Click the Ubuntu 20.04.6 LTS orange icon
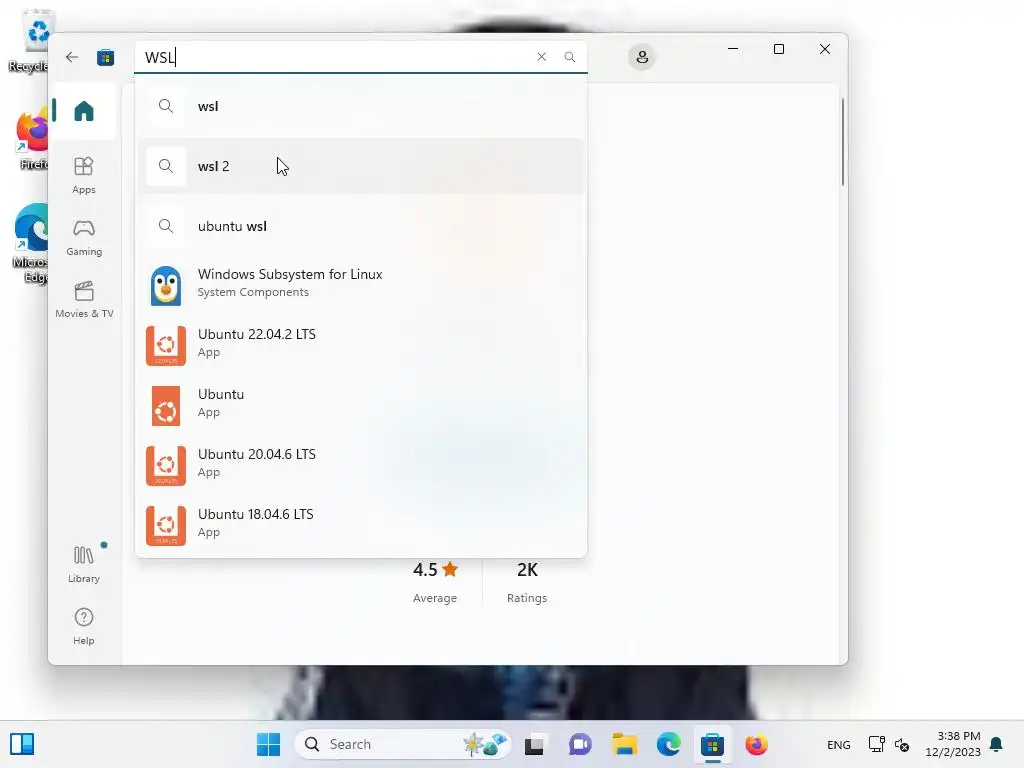The image size is (1024, 768). (166, 466)
